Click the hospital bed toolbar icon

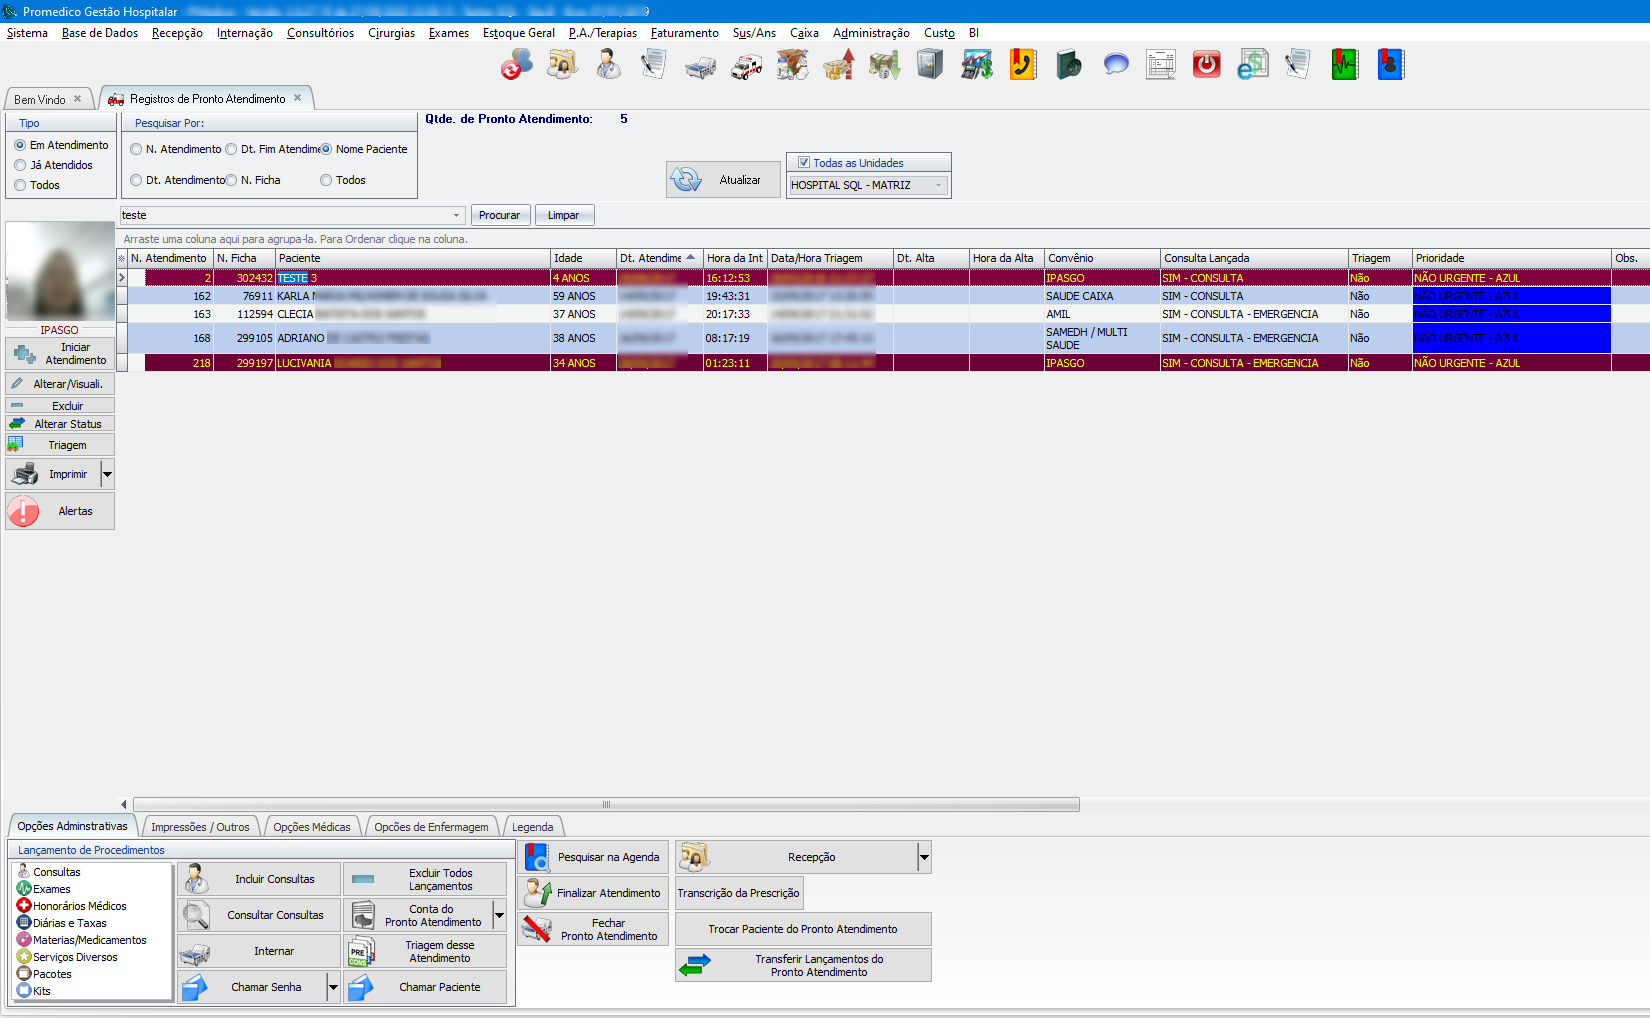coord(700,67)
